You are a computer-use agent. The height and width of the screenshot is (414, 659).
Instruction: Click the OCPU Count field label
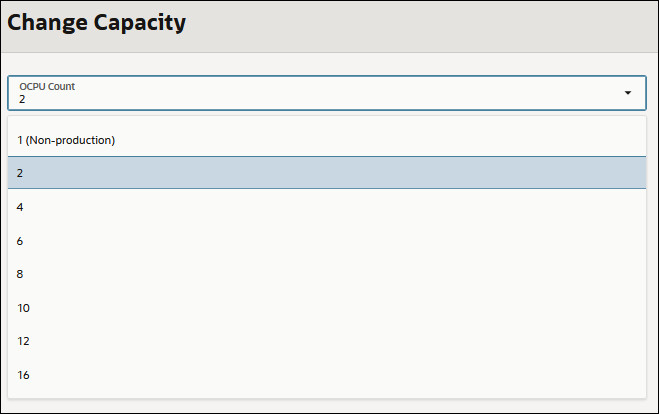click(47, 86)
